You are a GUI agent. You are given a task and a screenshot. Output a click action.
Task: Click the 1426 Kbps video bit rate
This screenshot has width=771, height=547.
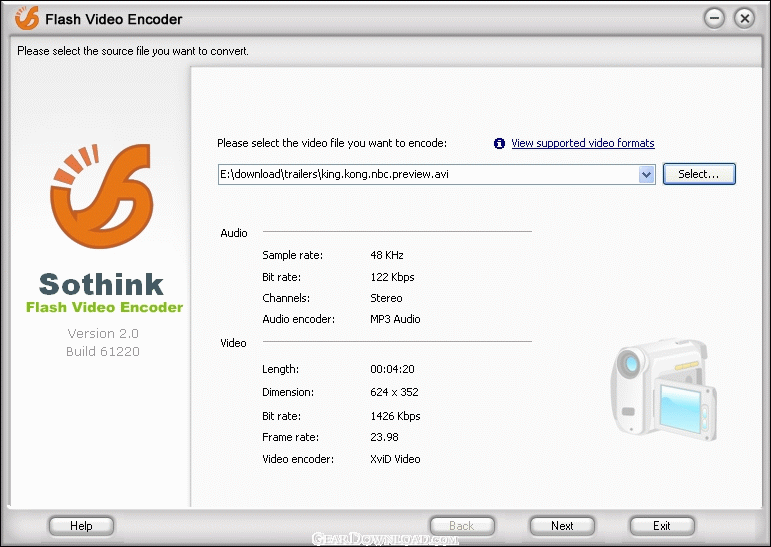click(x=395, y=416)
